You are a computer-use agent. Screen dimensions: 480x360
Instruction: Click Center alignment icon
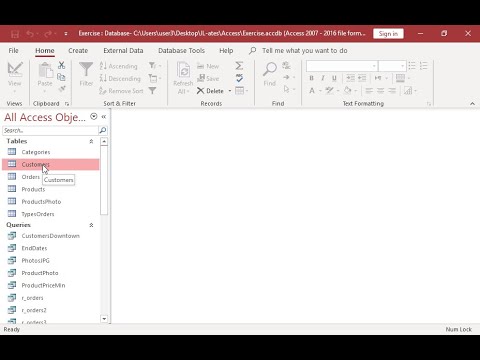381,91
